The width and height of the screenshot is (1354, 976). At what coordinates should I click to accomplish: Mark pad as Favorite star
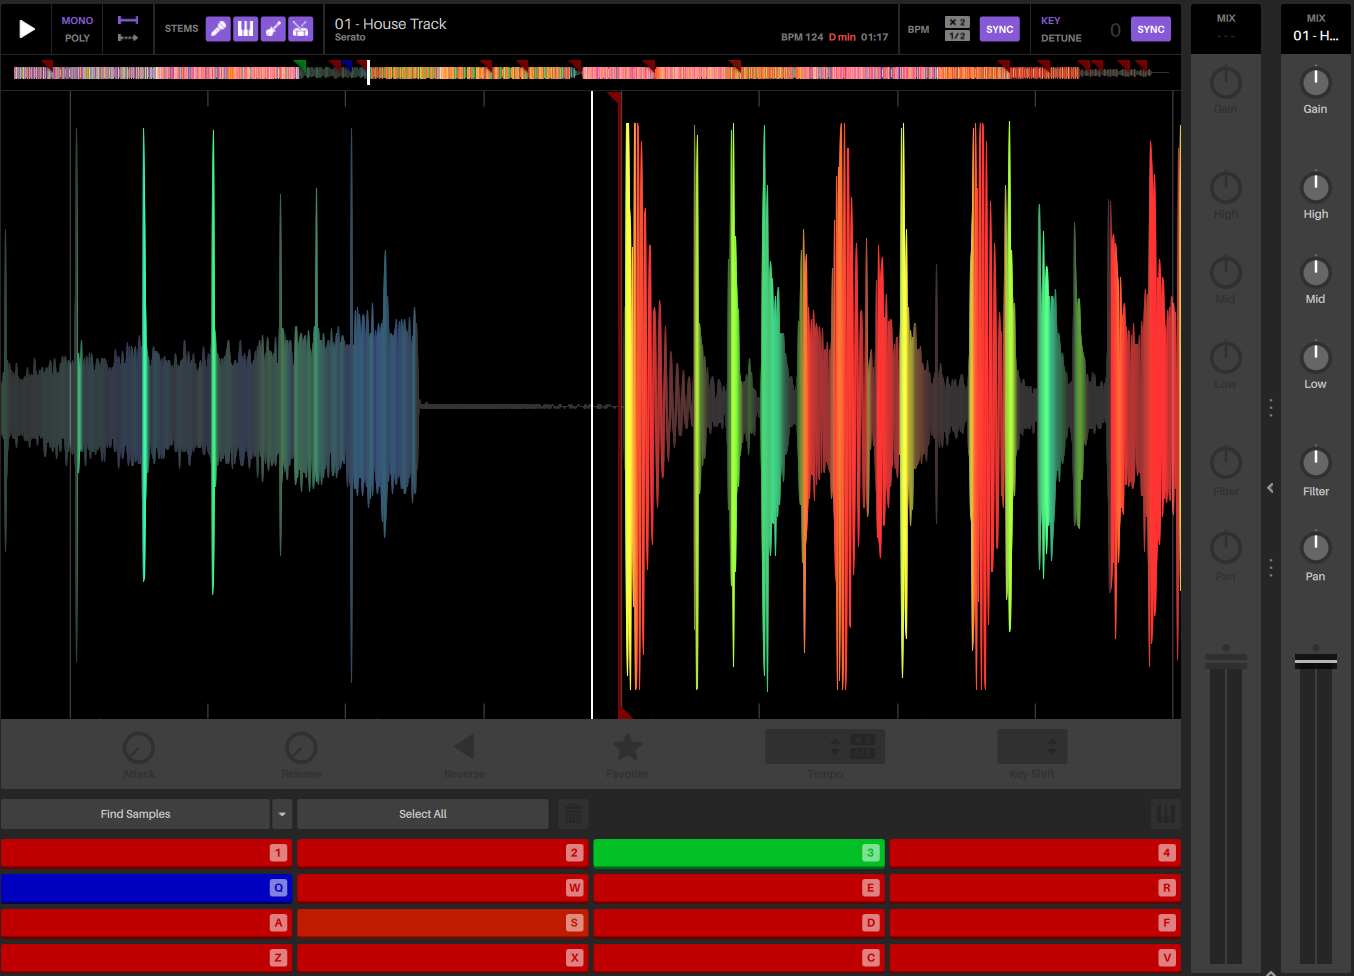627,746
